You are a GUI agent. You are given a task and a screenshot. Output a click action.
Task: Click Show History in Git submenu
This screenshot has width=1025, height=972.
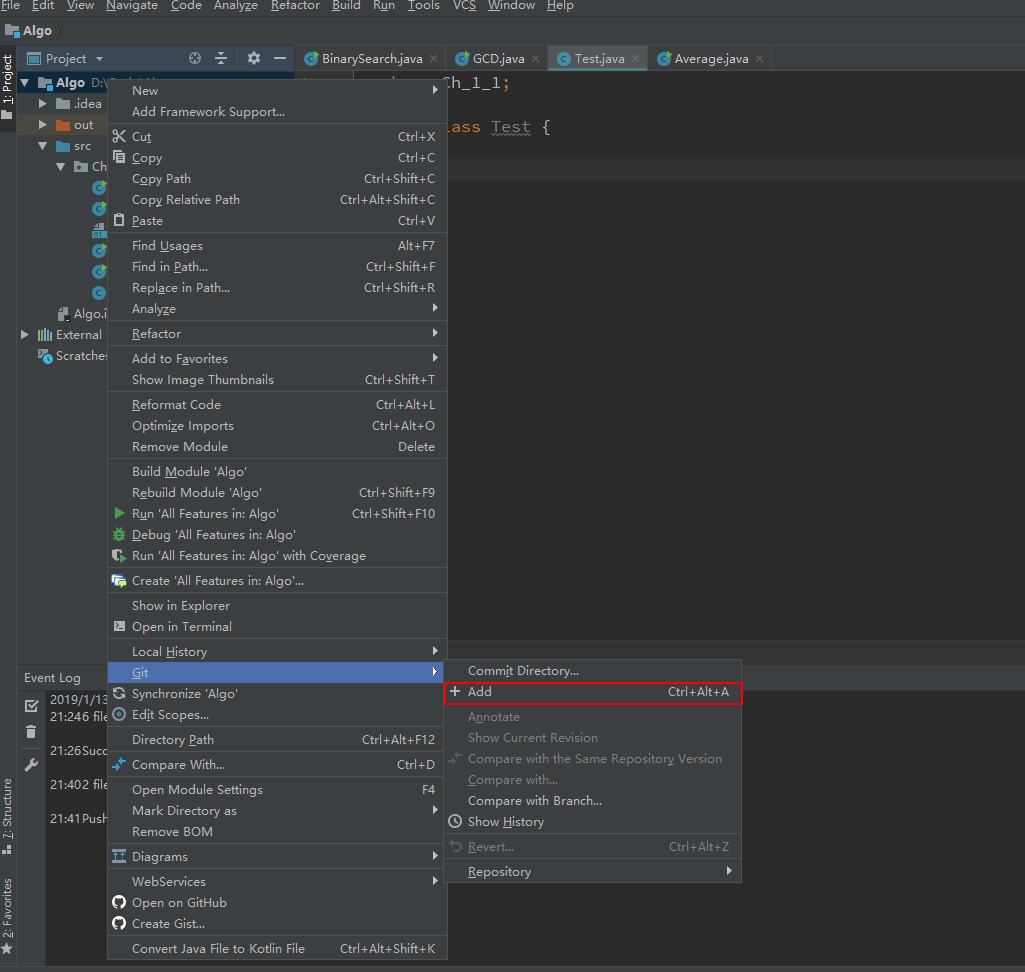pos(506,822)
